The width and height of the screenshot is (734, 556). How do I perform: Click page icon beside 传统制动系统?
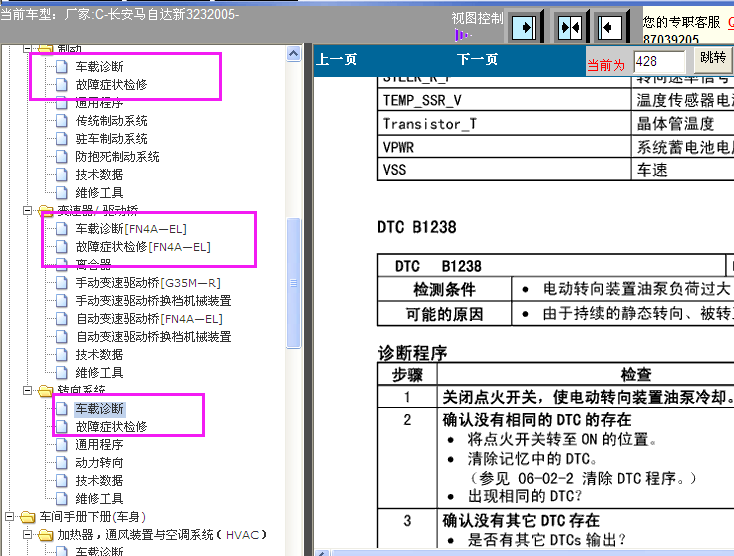(x=62, y=121)
